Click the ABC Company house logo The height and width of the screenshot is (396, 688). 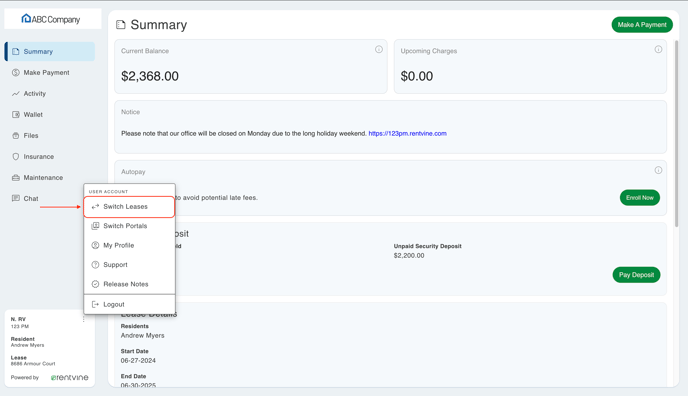click(26, 18)
